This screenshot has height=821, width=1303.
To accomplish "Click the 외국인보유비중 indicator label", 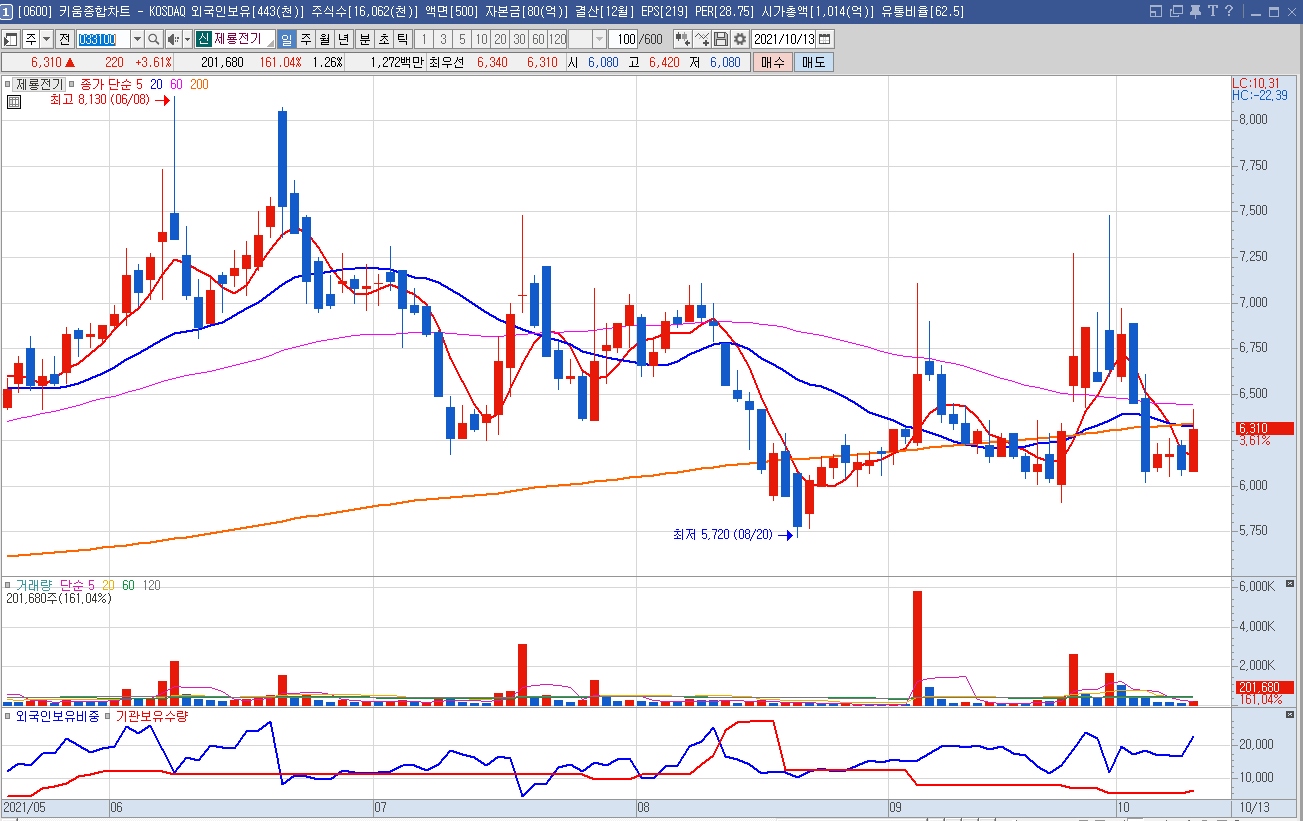I will pyautogui.click(x=57, y=716).
